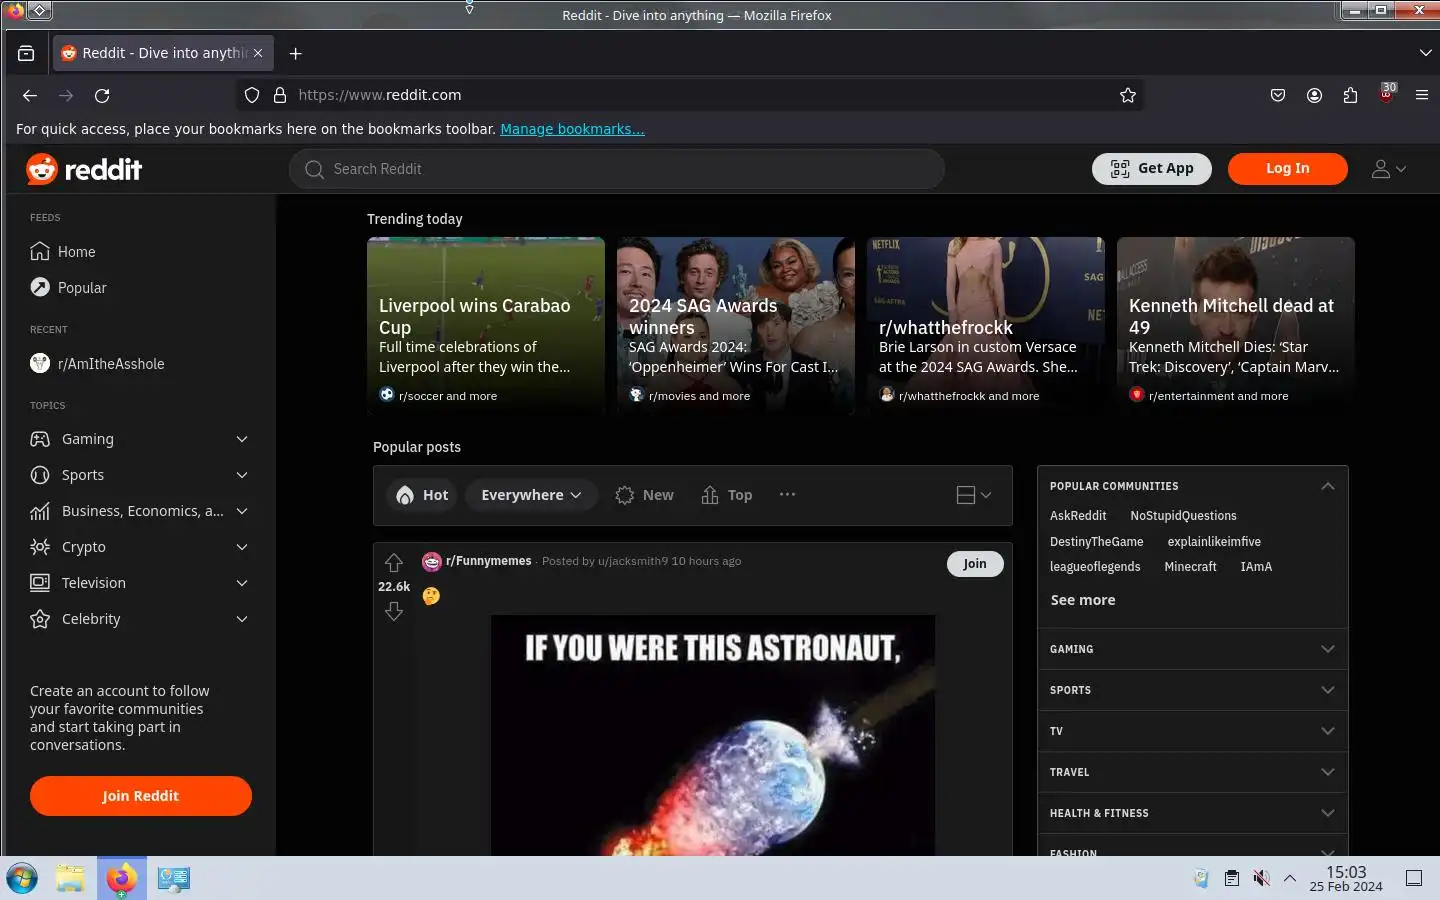This screenshot has height=900, width=1440.
Task: Upvote the r/Funnymemes post
Action: tap(394, 563)
